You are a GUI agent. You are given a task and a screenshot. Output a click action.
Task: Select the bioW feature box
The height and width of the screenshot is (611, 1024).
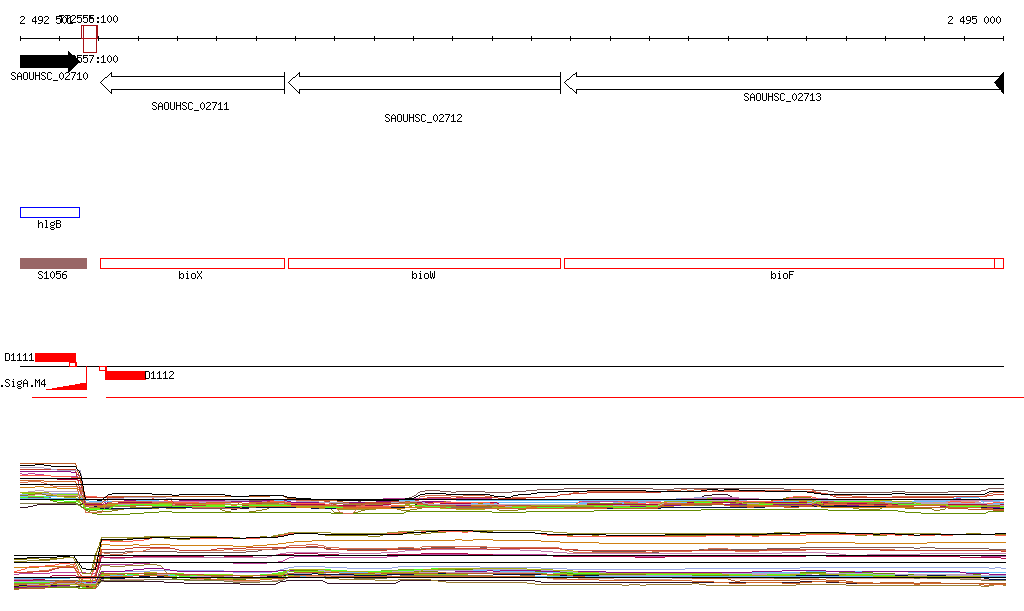tap(424, 263)
